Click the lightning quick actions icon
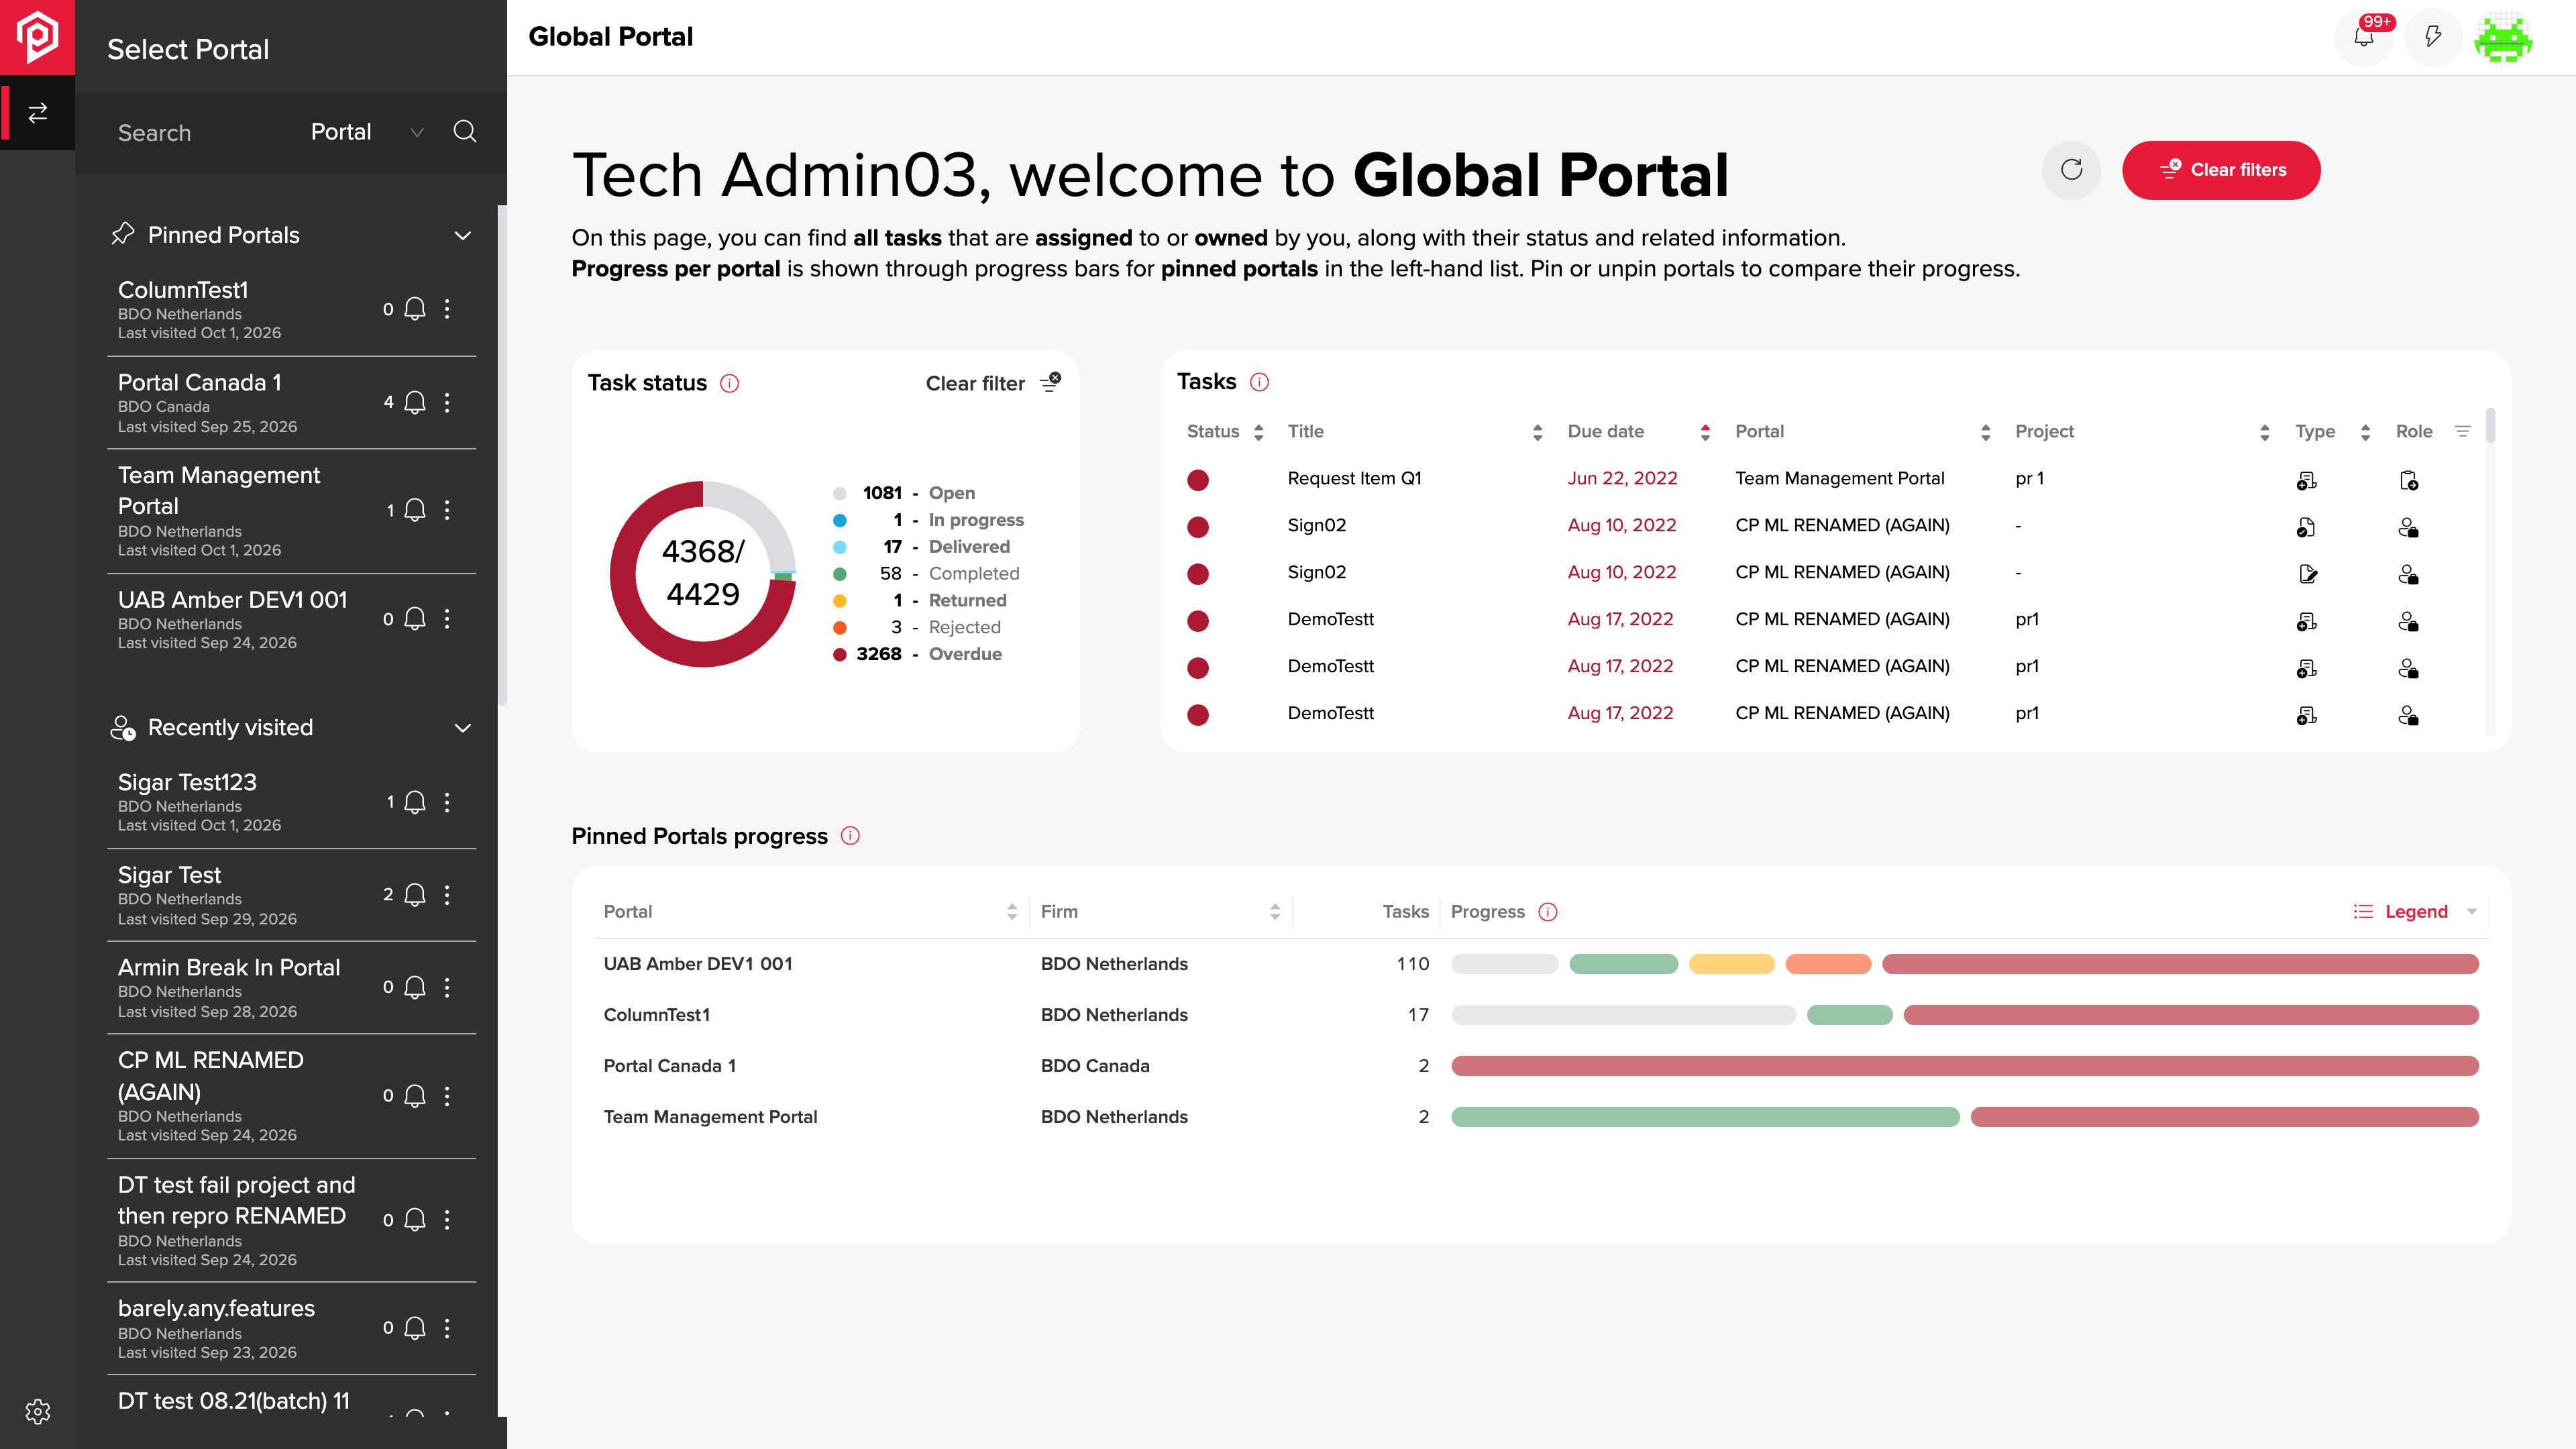Screen dimensions: 2576x1449 pyautogui.click(x=2433, y=37)
